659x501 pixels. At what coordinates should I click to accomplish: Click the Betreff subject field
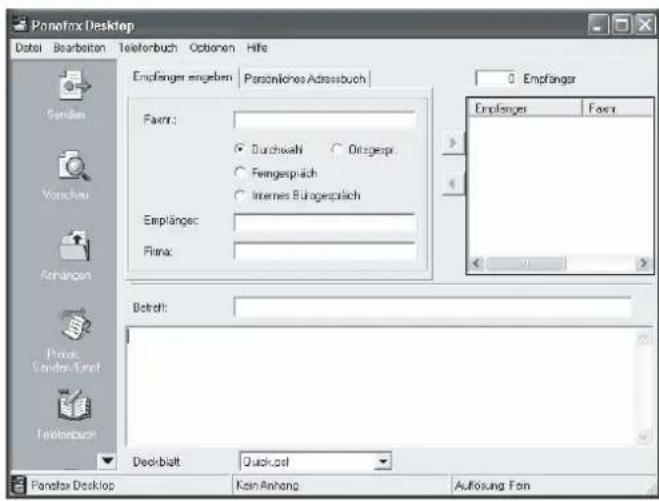[x=432, y=307]
